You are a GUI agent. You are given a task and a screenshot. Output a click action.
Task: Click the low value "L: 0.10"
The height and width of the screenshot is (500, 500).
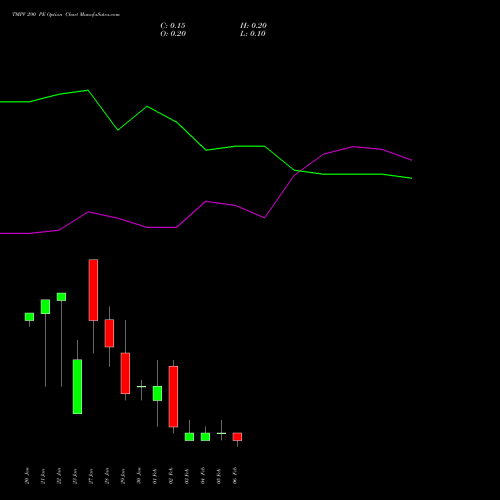(253, 34)
